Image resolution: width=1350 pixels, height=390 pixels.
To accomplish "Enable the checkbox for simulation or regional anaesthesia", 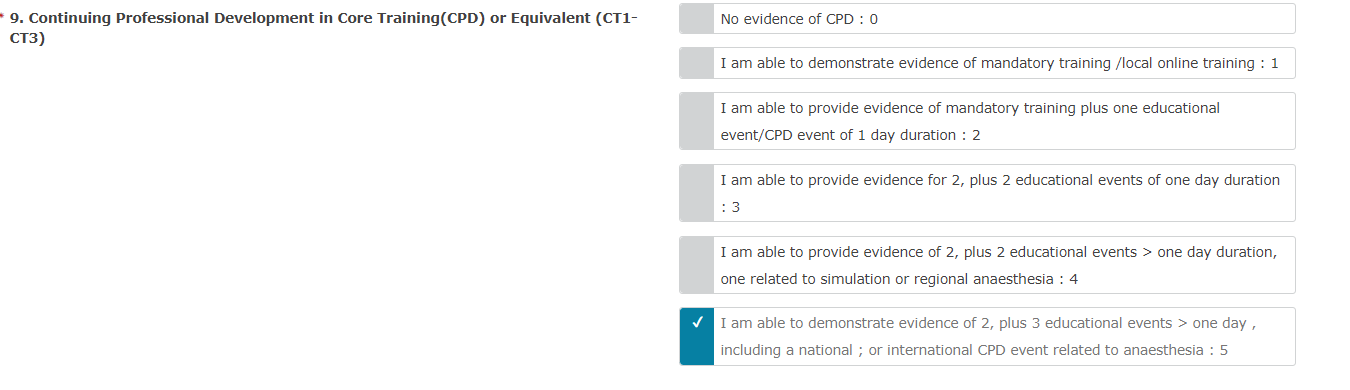I will click(x=696, y=265).
